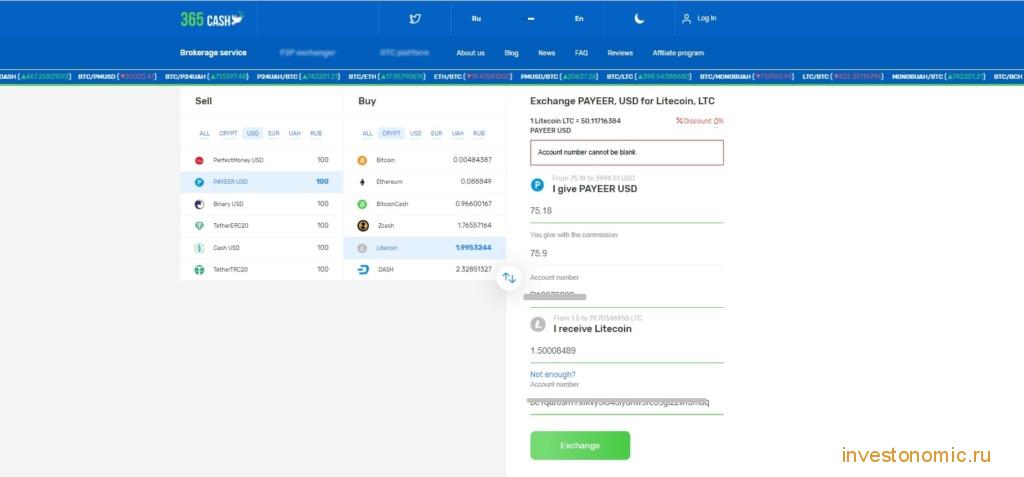
Task: Select CRYPT filter in Sell column
Action: click(228, 133)
